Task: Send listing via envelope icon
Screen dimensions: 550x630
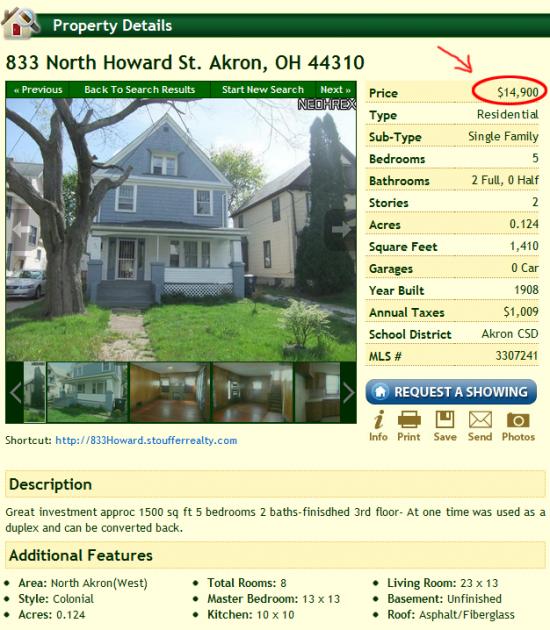Action: click(480, 420)
